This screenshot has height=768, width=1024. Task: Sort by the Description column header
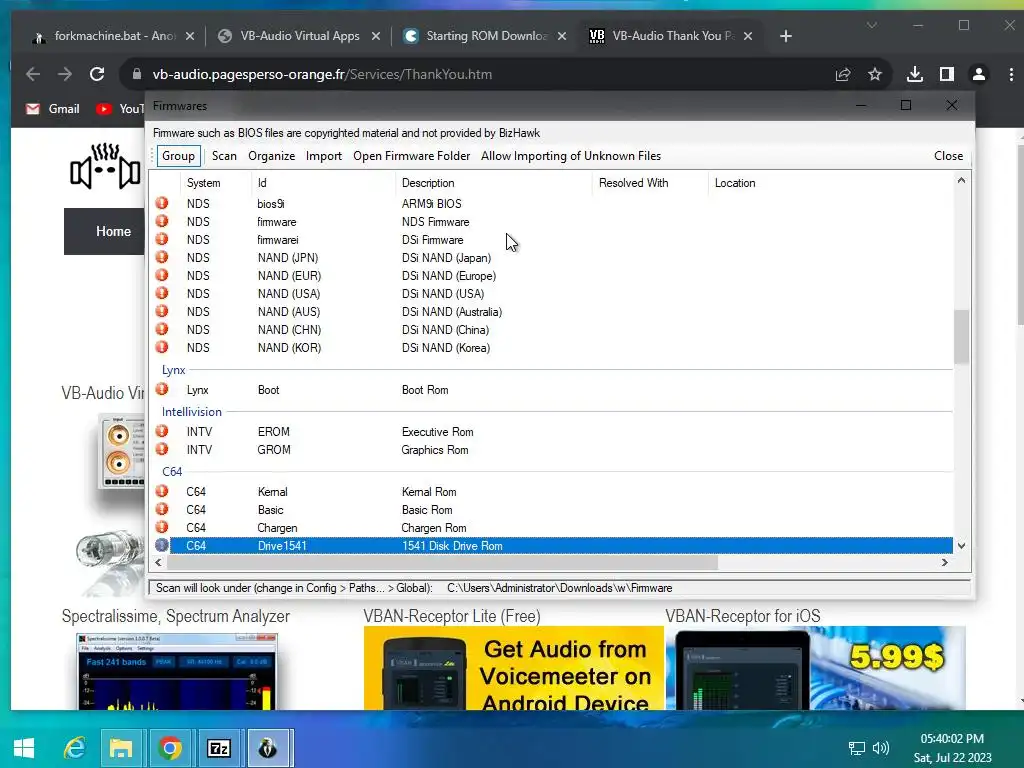pyautogui.click(x=494, y=183)
